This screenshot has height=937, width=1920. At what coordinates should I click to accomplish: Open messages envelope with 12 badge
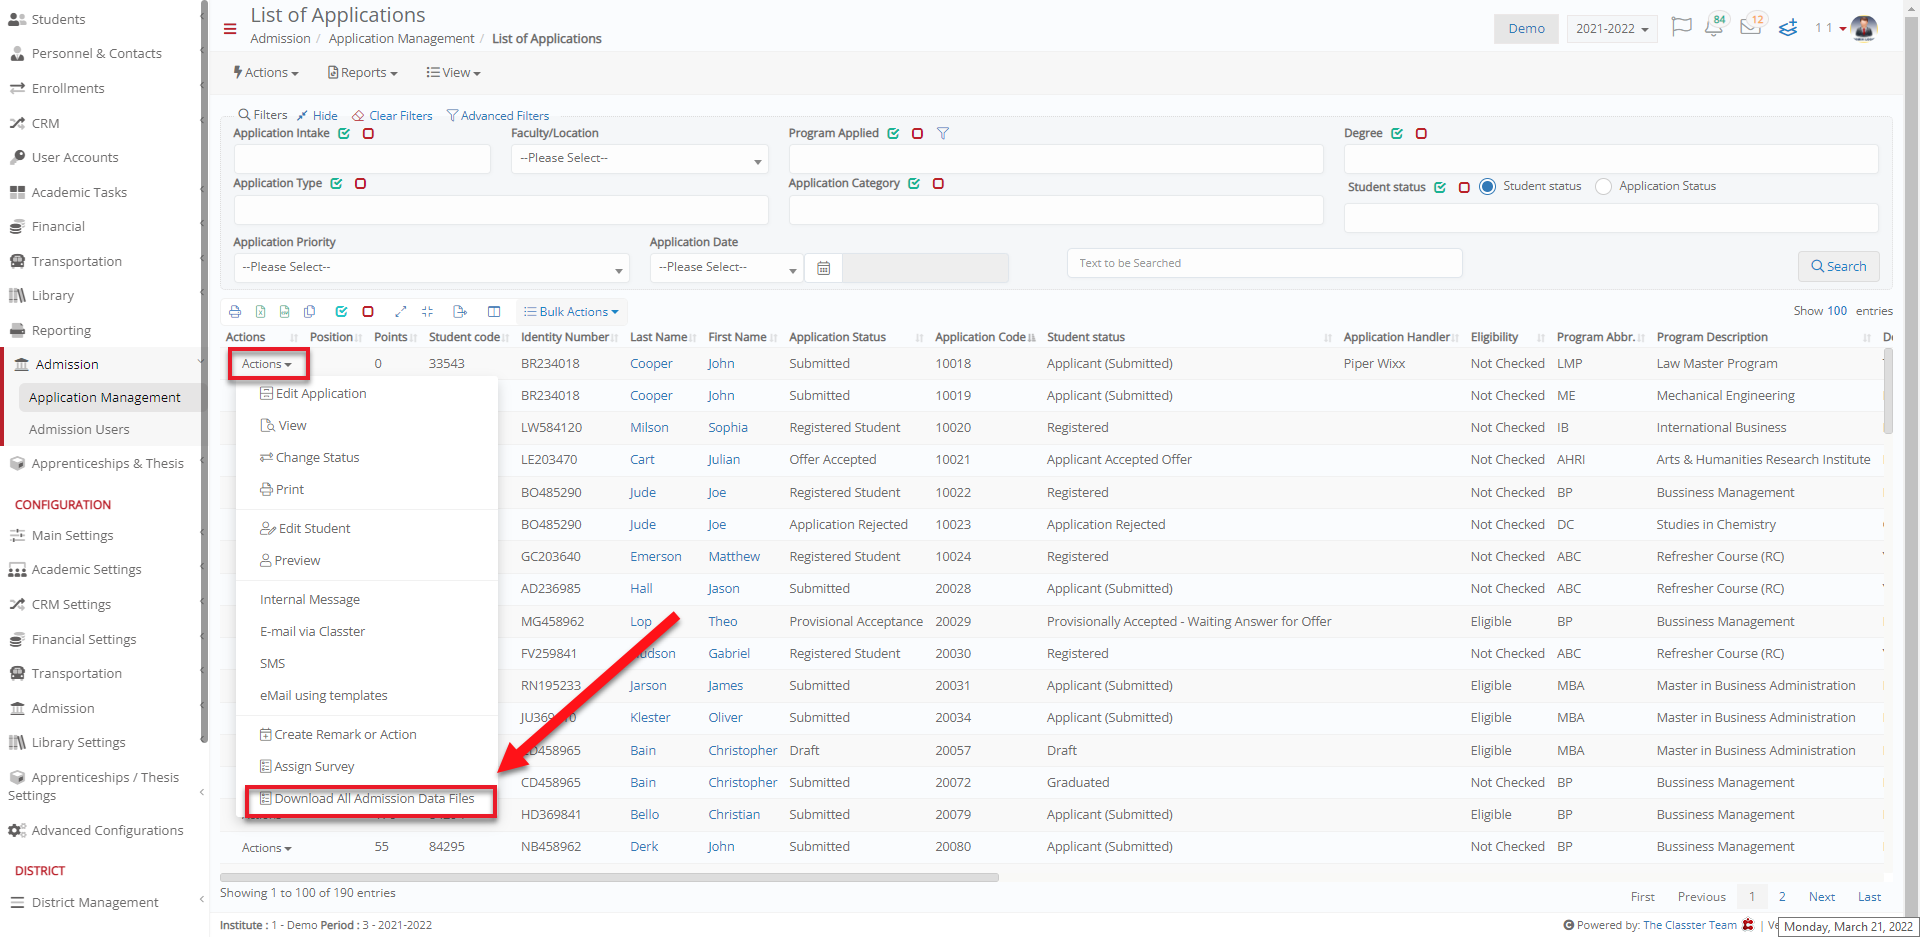pos(1751,26)
